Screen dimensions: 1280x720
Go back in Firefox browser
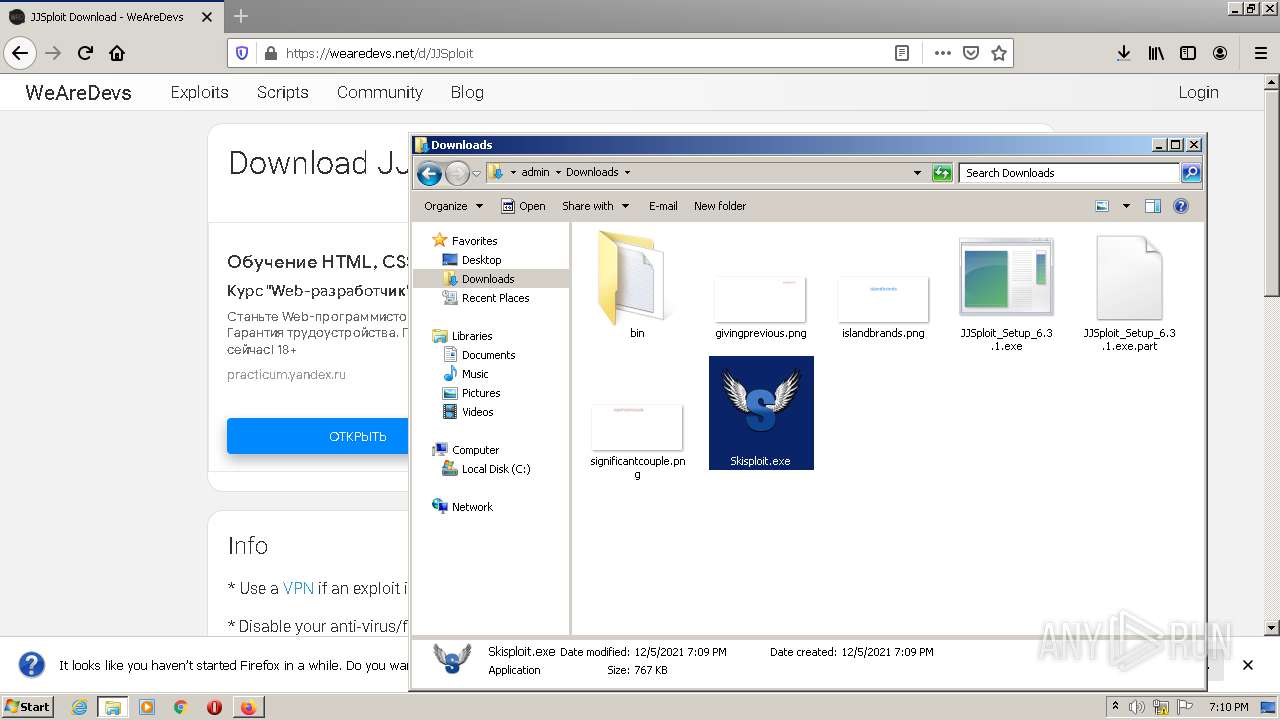point(20,53)
